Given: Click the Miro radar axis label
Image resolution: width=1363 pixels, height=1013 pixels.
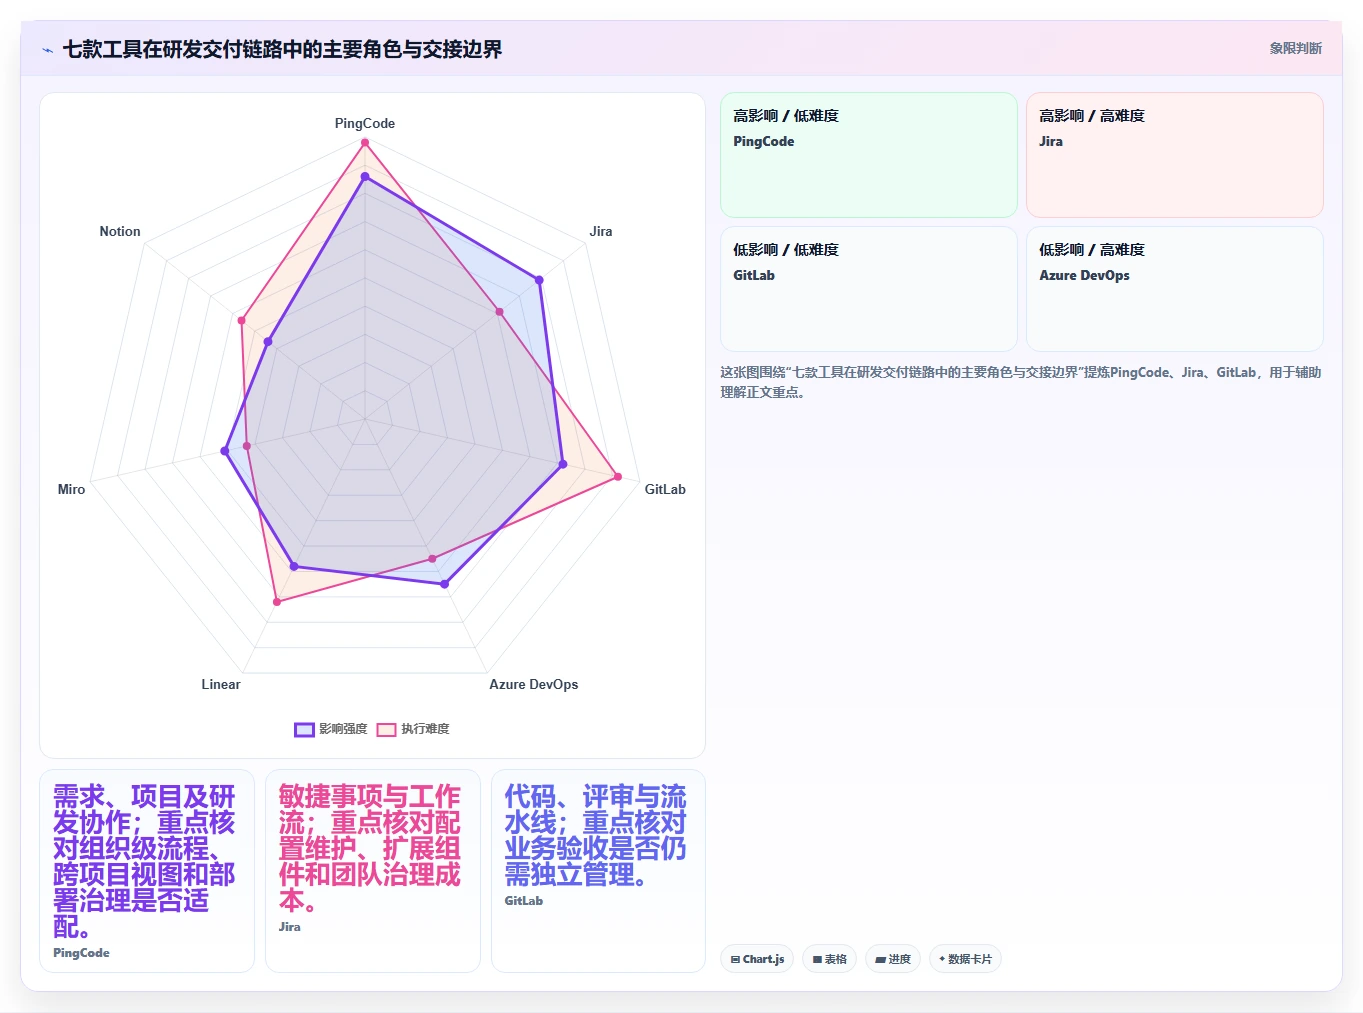Looking at the screenshot, I should [x=71, y=489].
